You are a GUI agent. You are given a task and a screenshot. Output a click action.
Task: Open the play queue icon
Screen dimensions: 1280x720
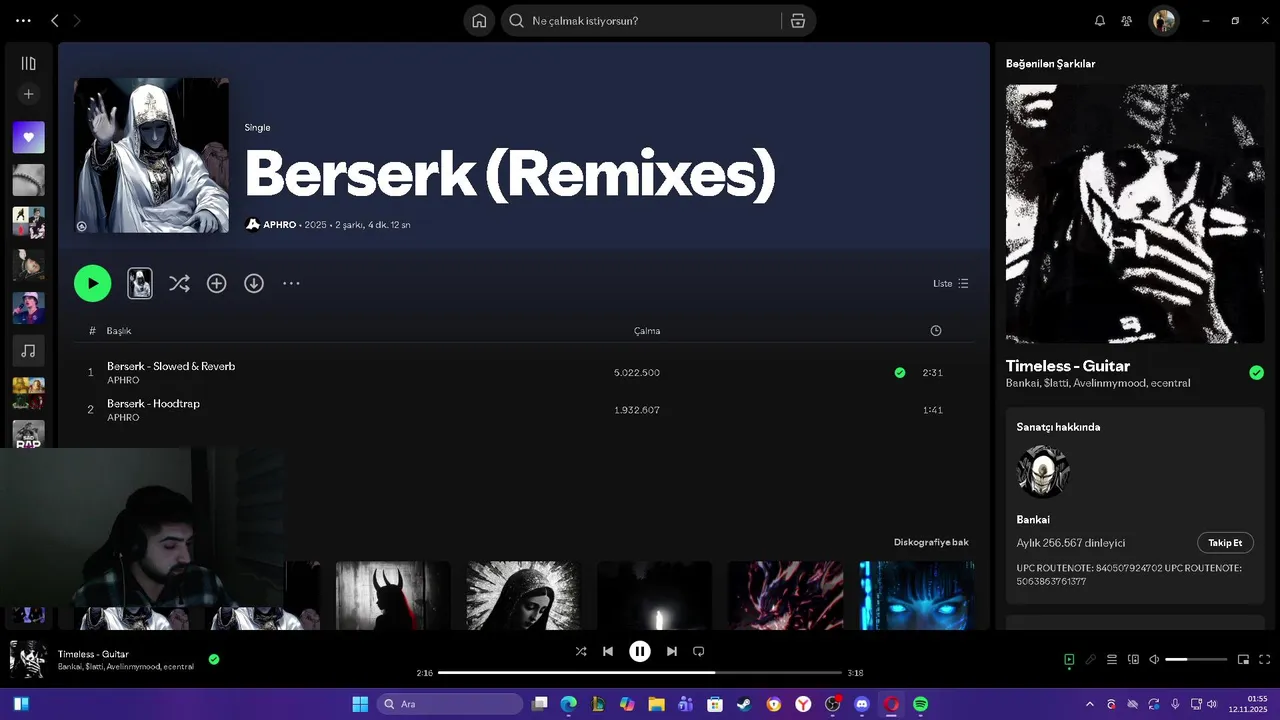click(1112, 659)
